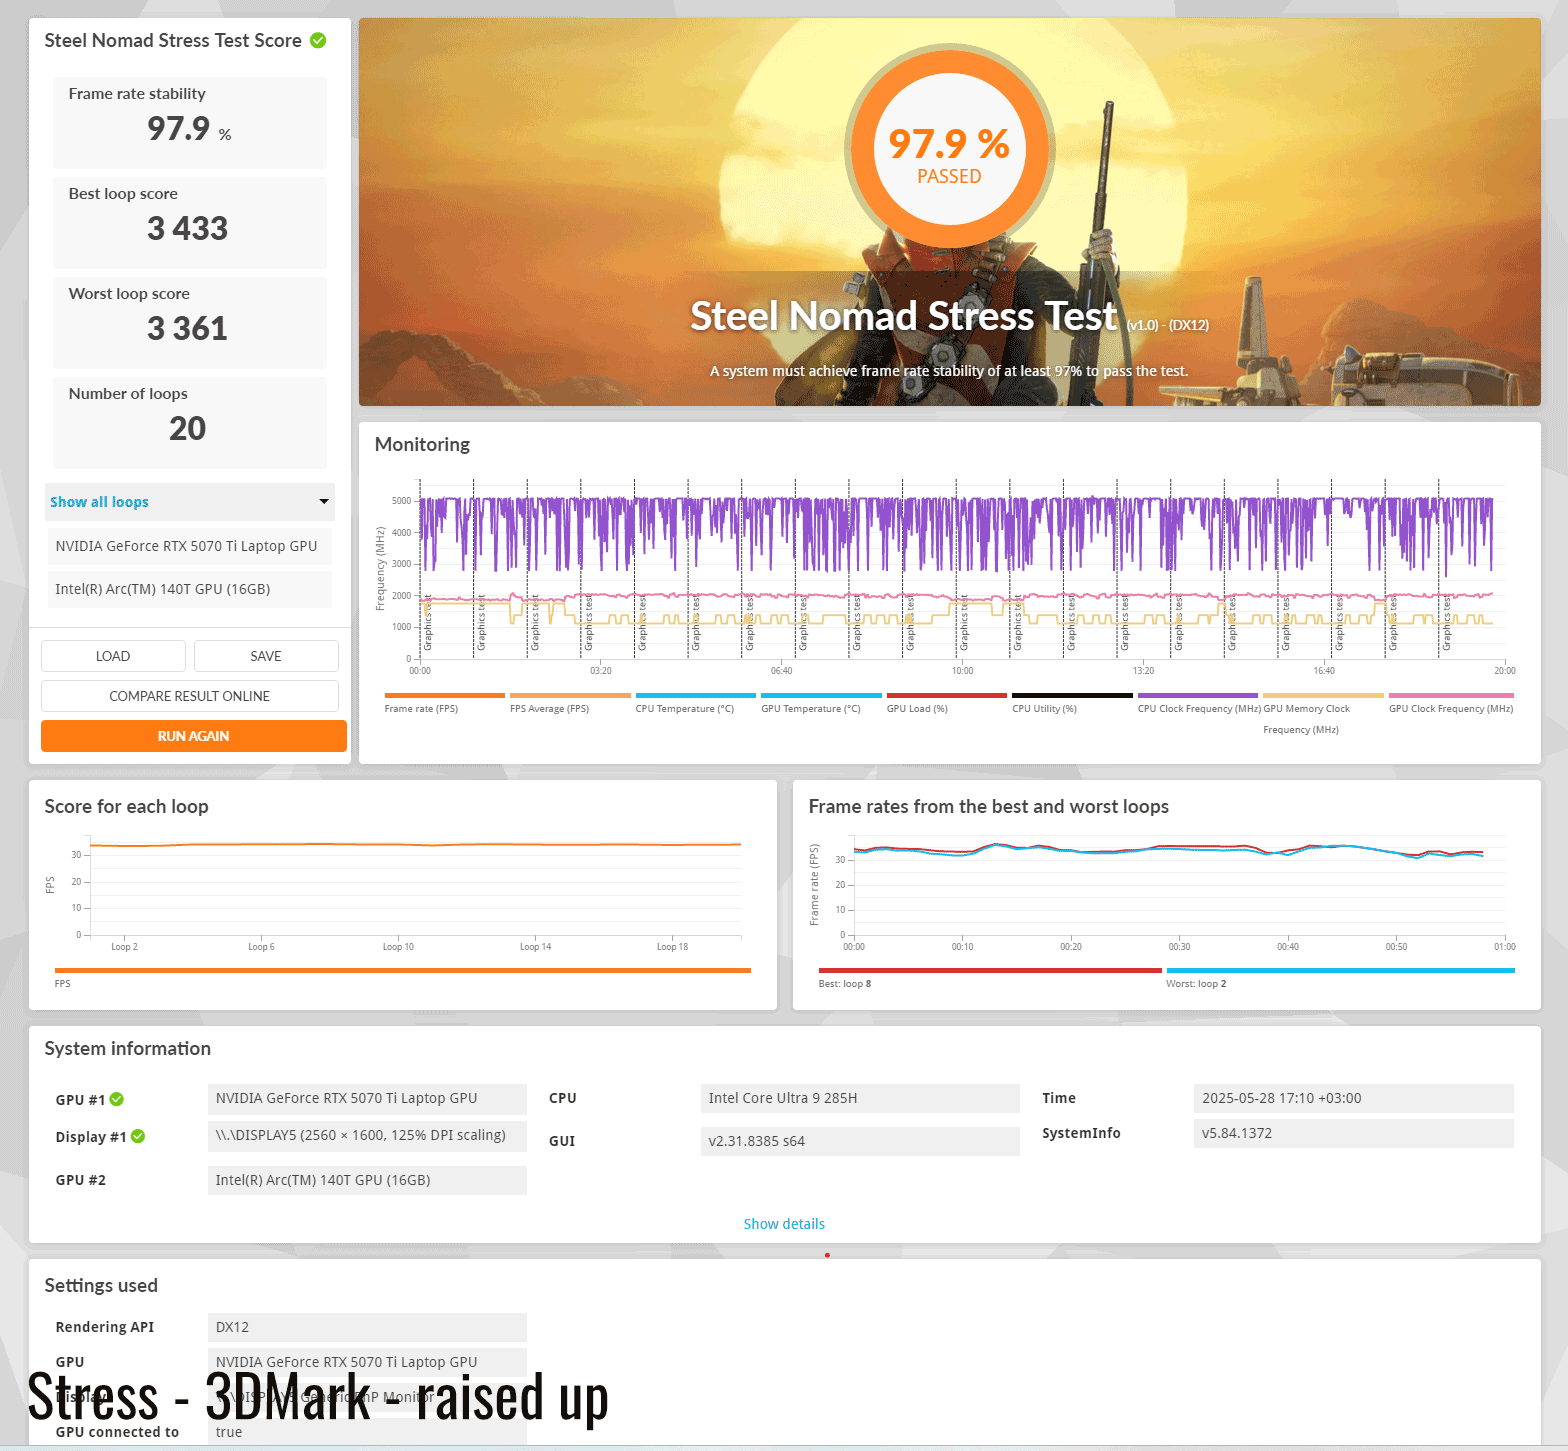Click the green validation check next to Display #1
The height and width of the screenshot is (1451, 1568).
(138, 1136)
